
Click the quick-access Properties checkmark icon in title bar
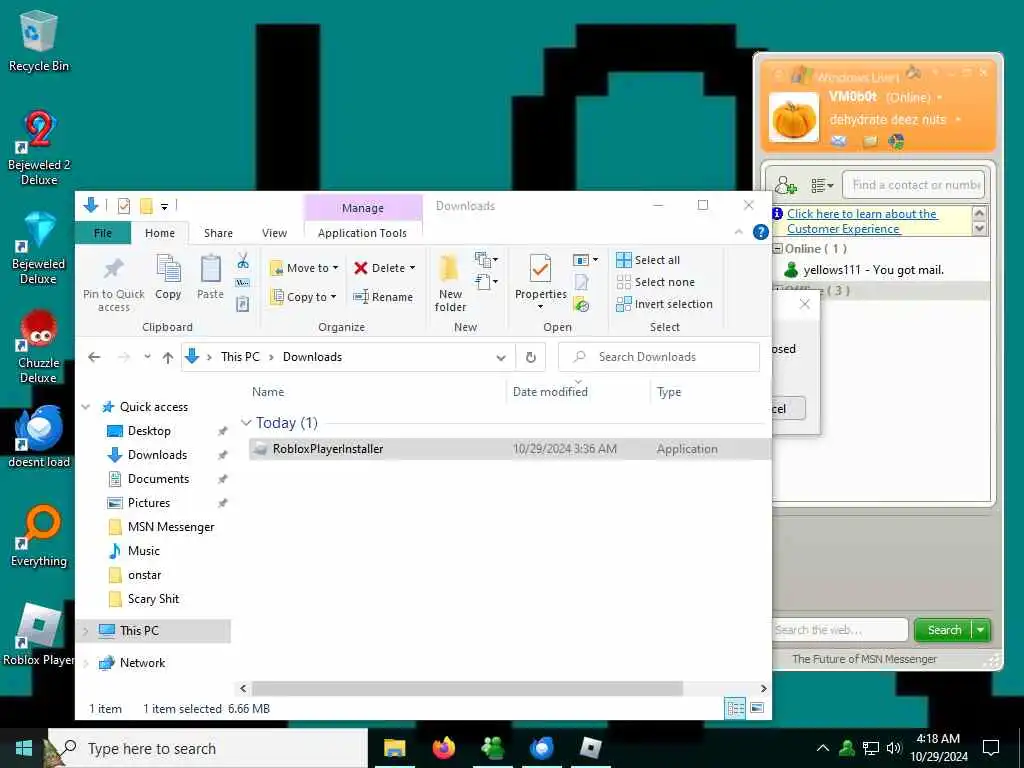(123, 206)
